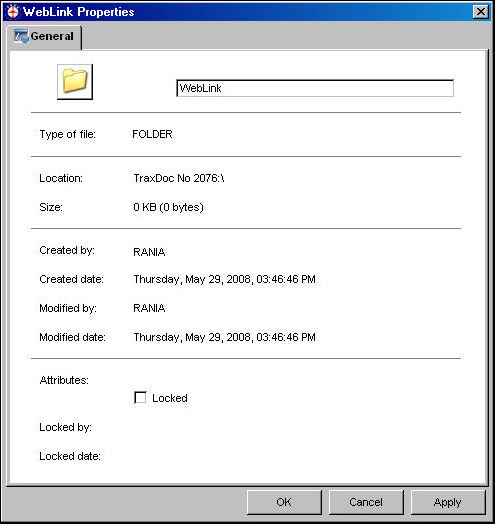Click the WebLink Properties title bar icon
The width and height of the screenshot is (495, 524).
[x=13, y=12]
